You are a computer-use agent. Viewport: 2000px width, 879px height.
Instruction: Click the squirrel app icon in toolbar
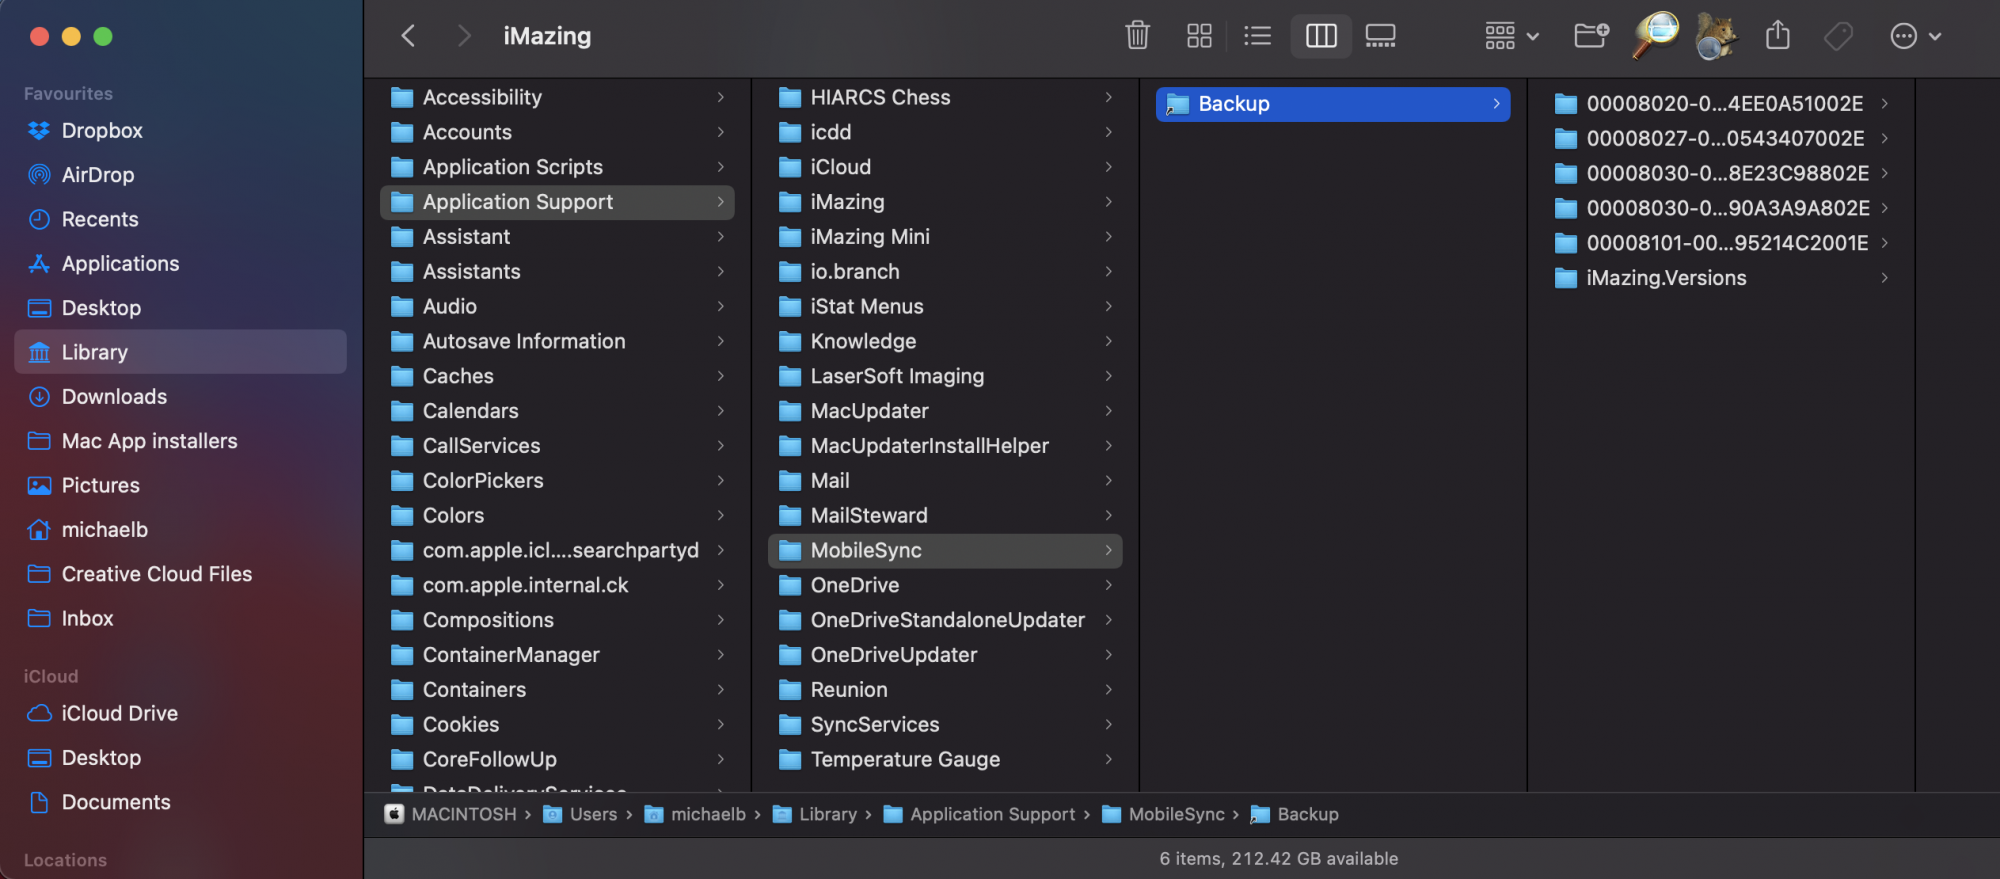[1717, 36]
